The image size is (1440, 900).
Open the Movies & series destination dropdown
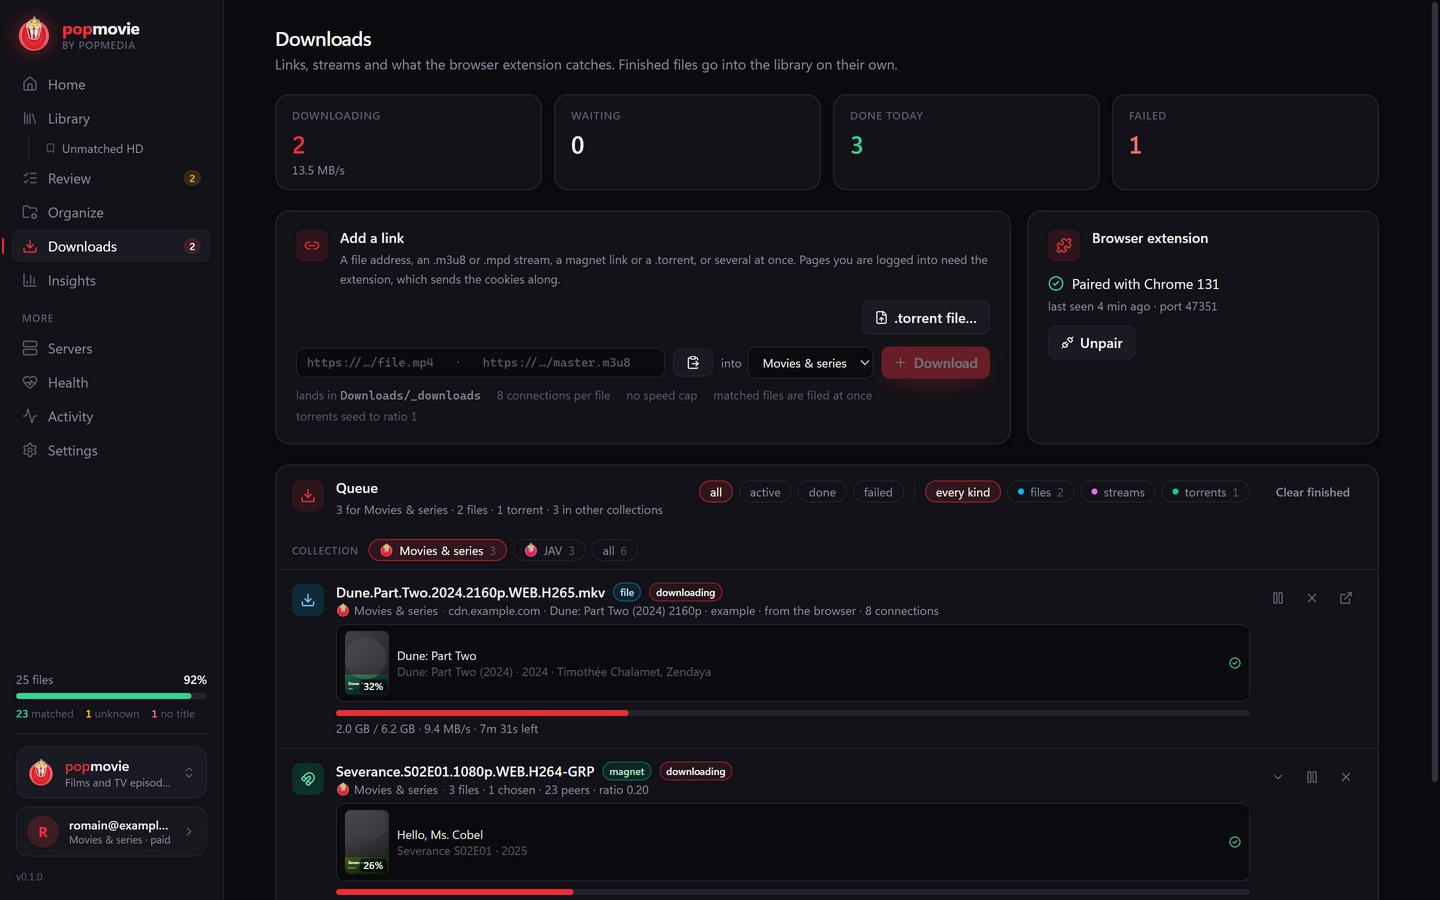(810, 363)
